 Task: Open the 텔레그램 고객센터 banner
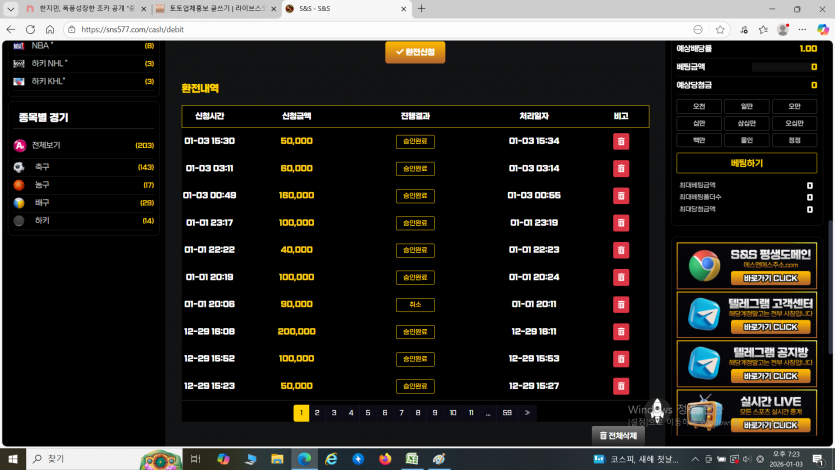pos(748,314)
